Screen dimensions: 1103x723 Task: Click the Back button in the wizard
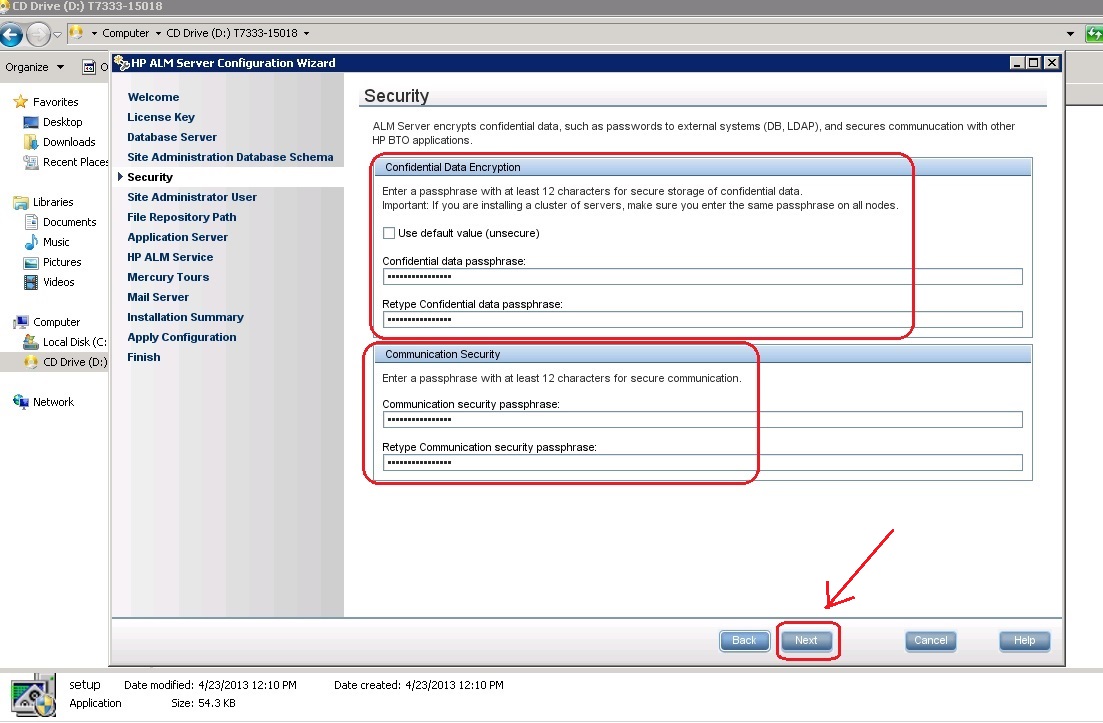coord(744,640)
